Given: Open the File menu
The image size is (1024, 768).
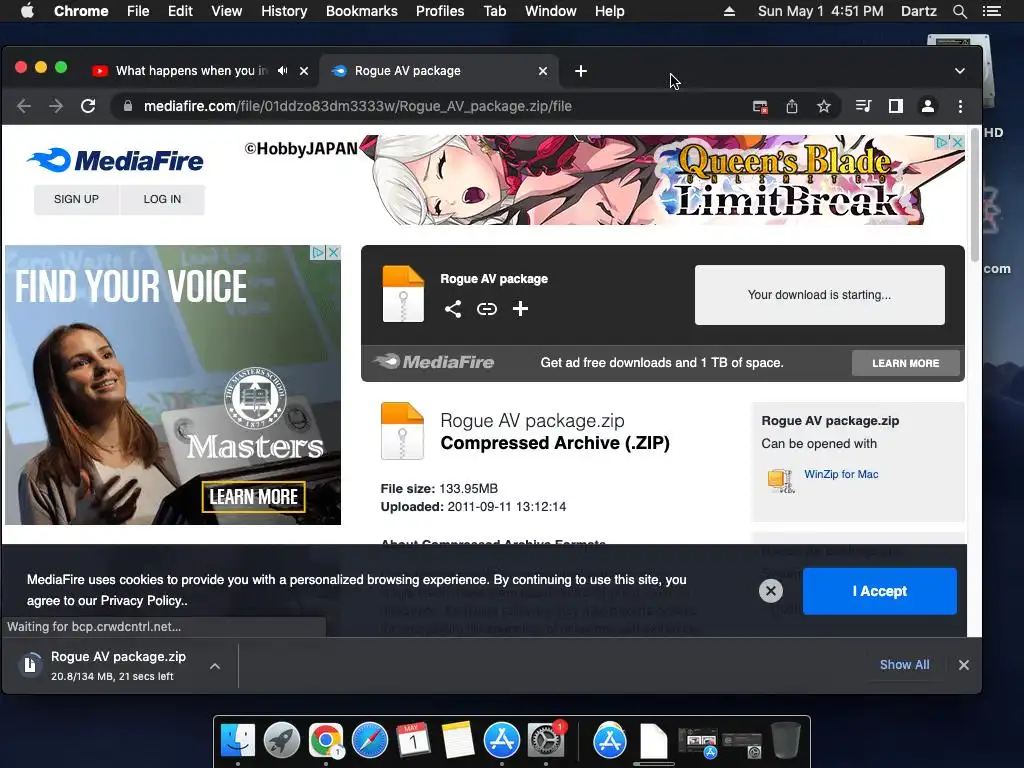Looking at the screenshot, I should point(138,11).
